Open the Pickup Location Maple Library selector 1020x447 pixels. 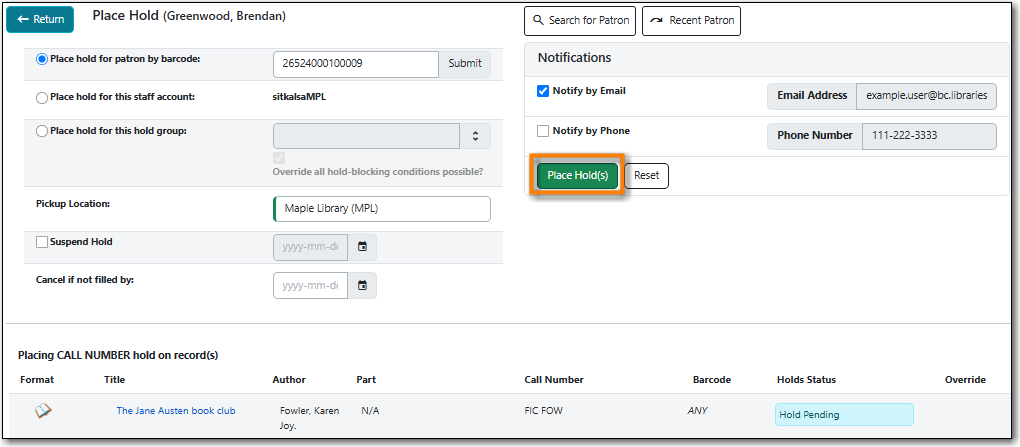tap(382, 209)
